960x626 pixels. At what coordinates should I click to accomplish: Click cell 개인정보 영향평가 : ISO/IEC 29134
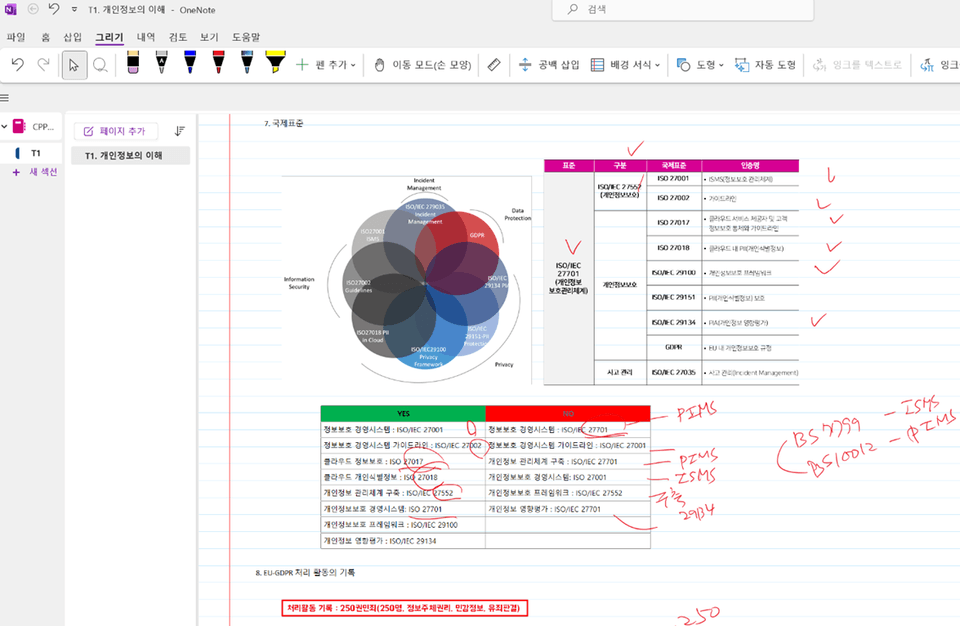(403, 541)
